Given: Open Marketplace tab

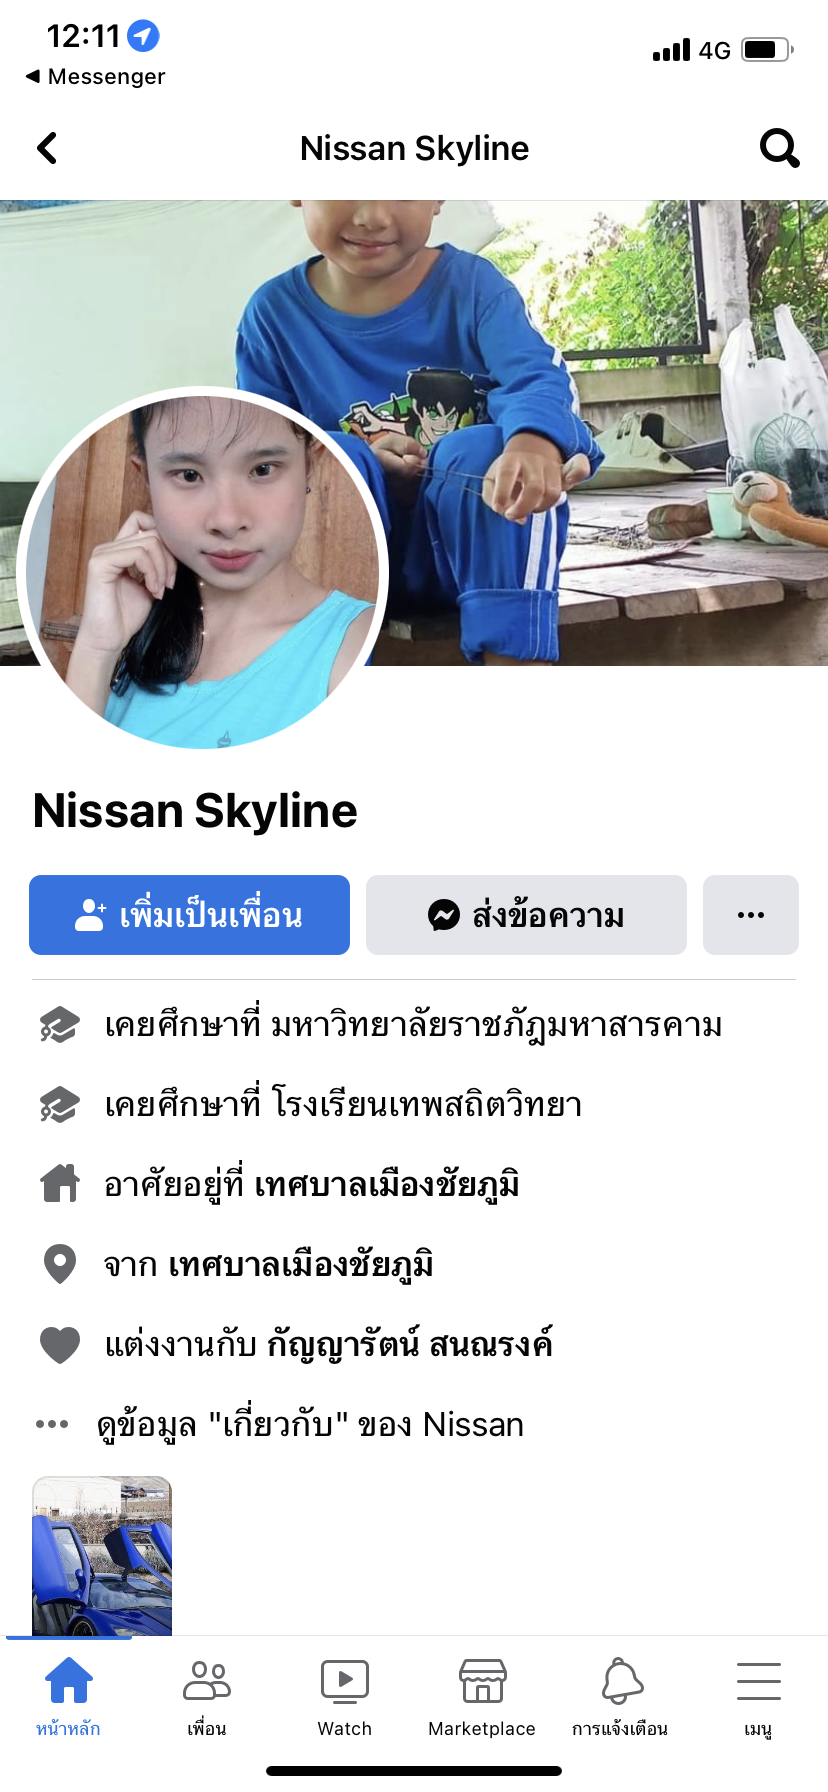Looking at the screenshot, I should [482, 1696].
